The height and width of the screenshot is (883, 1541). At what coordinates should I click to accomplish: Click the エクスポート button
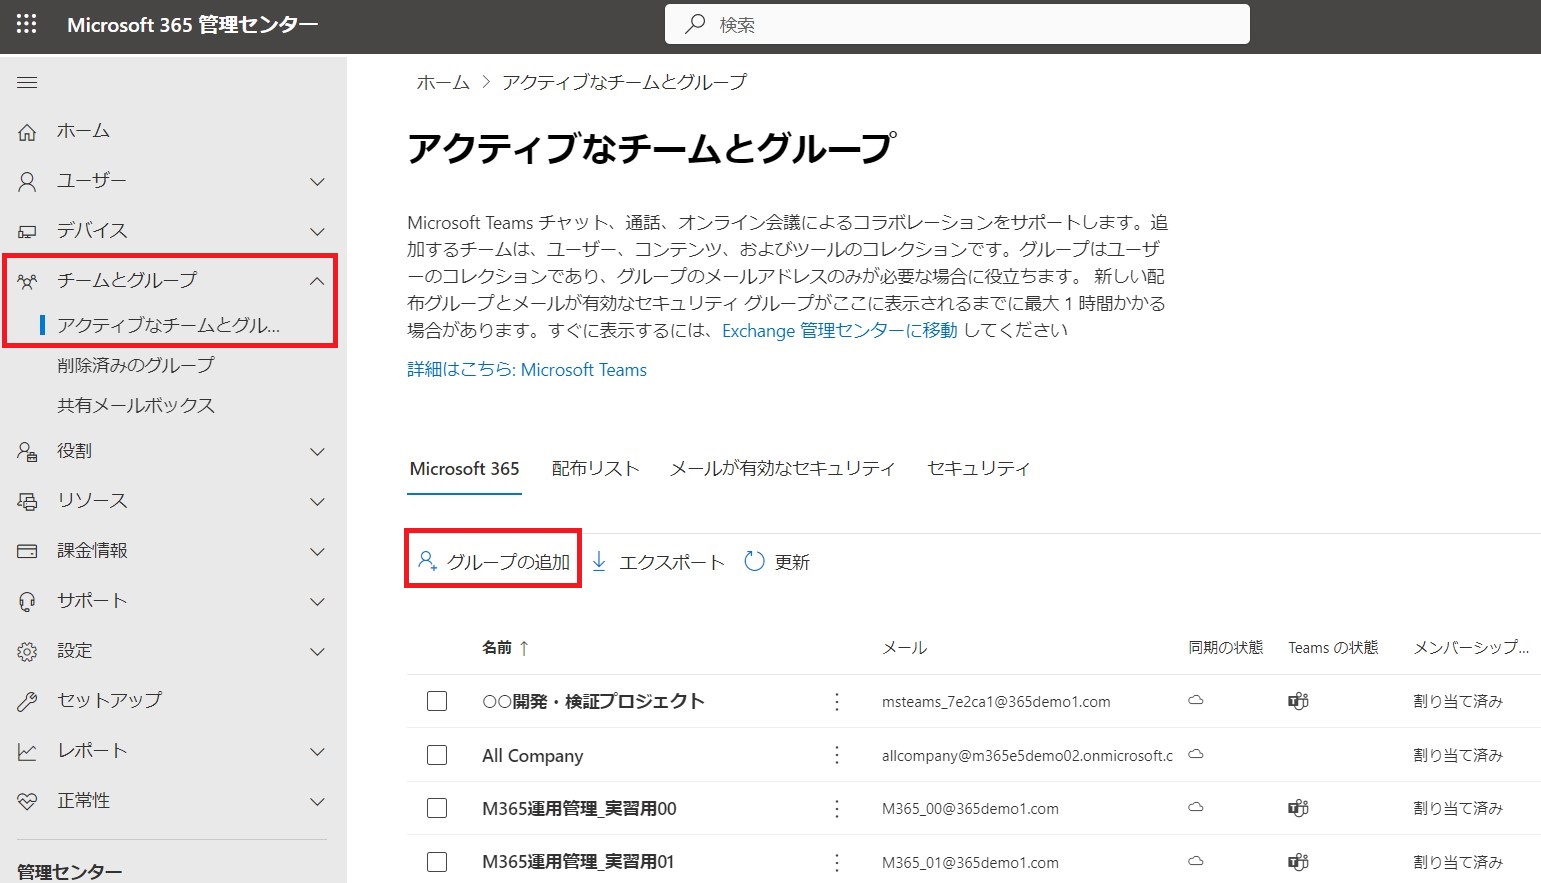[658, 561]
